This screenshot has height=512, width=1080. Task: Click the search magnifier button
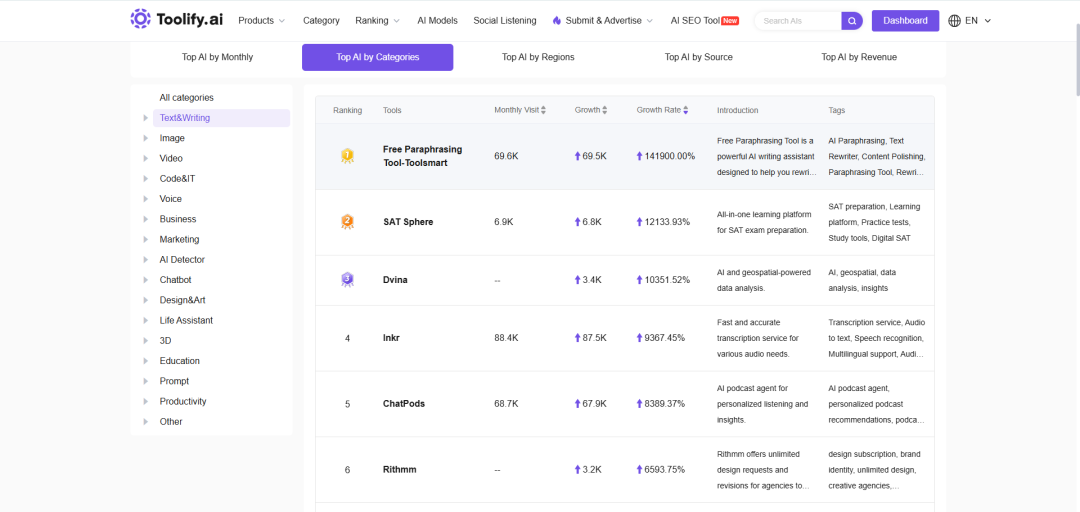click(x=852, y=21)
